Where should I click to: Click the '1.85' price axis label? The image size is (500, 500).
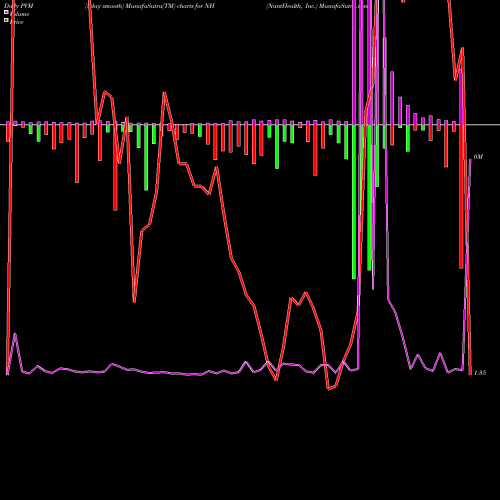click(480, 373)
